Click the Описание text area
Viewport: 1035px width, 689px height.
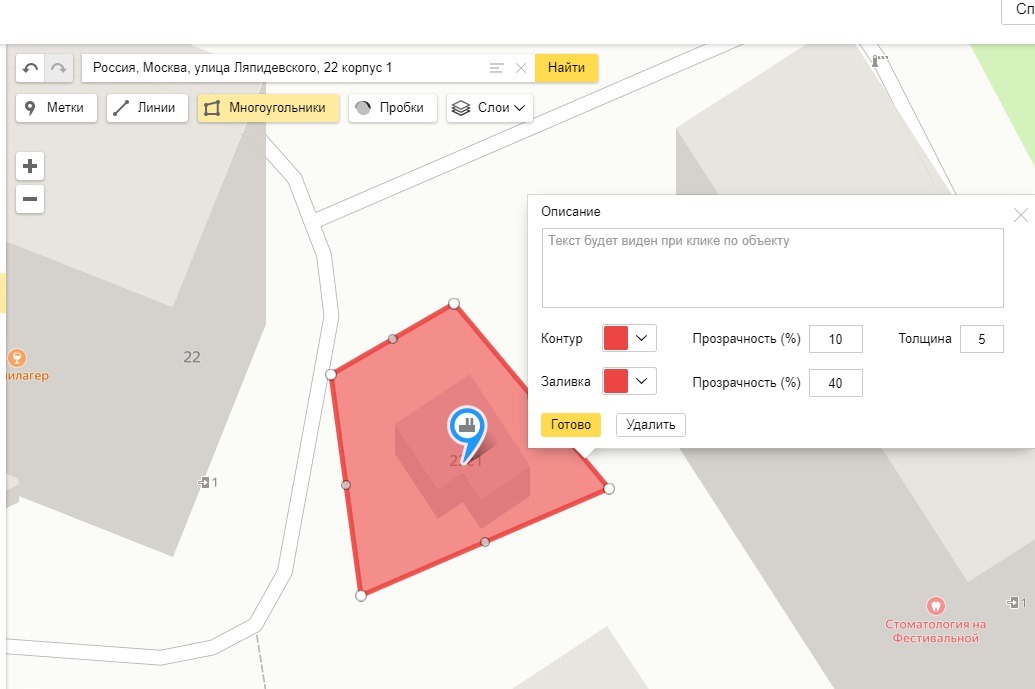click(772, 268)
